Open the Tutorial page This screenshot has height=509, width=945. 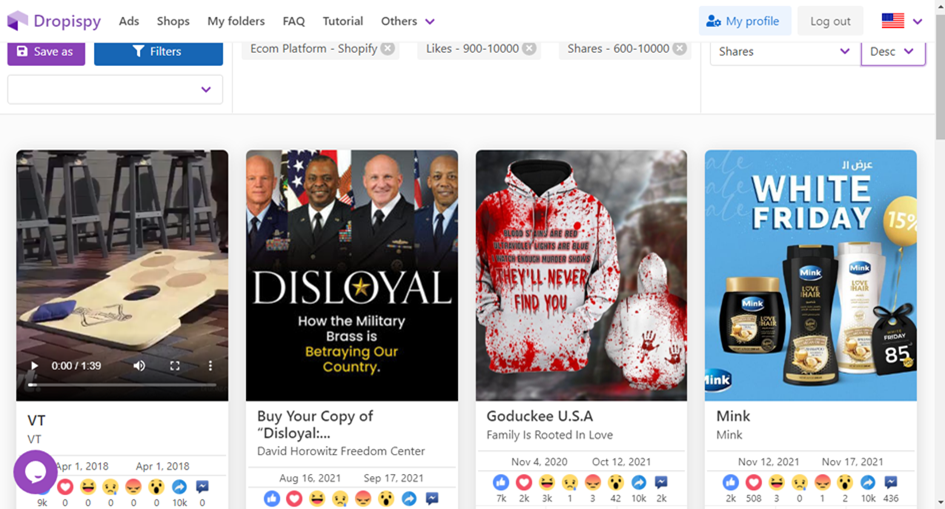click(x=343, y=21)
